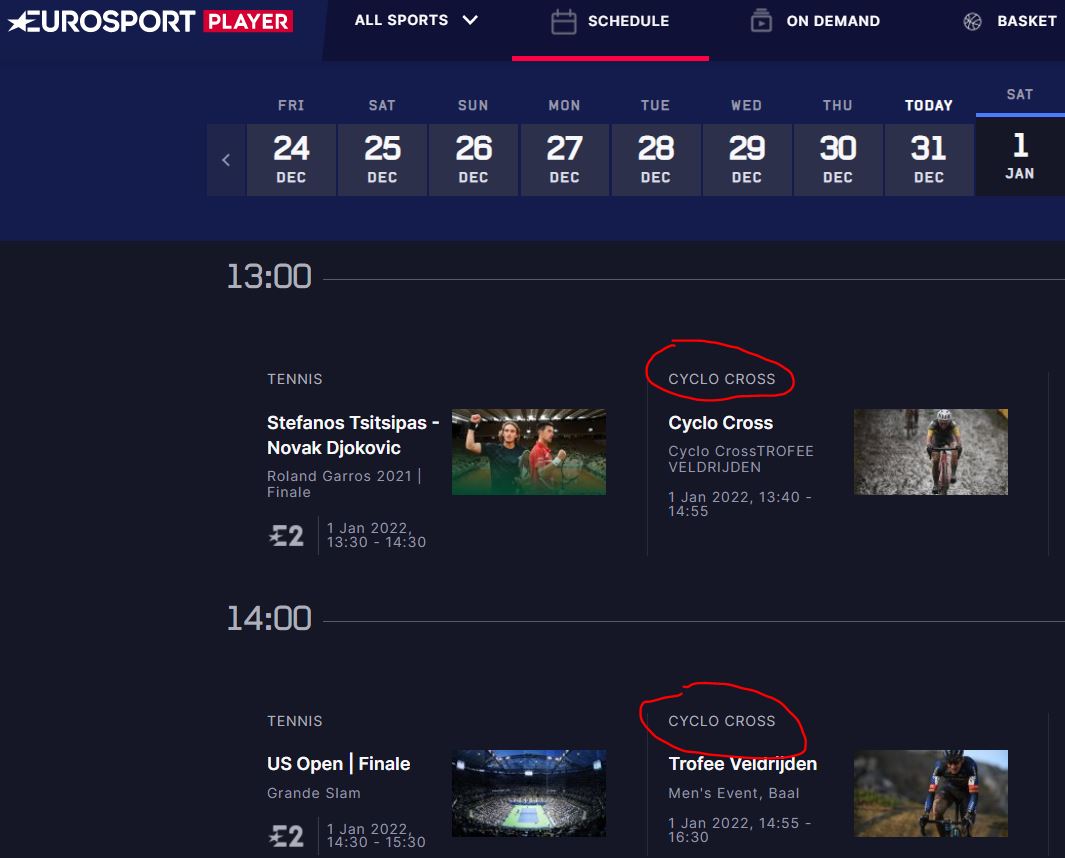
Task: Select Today 31 Dec date
Action: pos(928,160)
